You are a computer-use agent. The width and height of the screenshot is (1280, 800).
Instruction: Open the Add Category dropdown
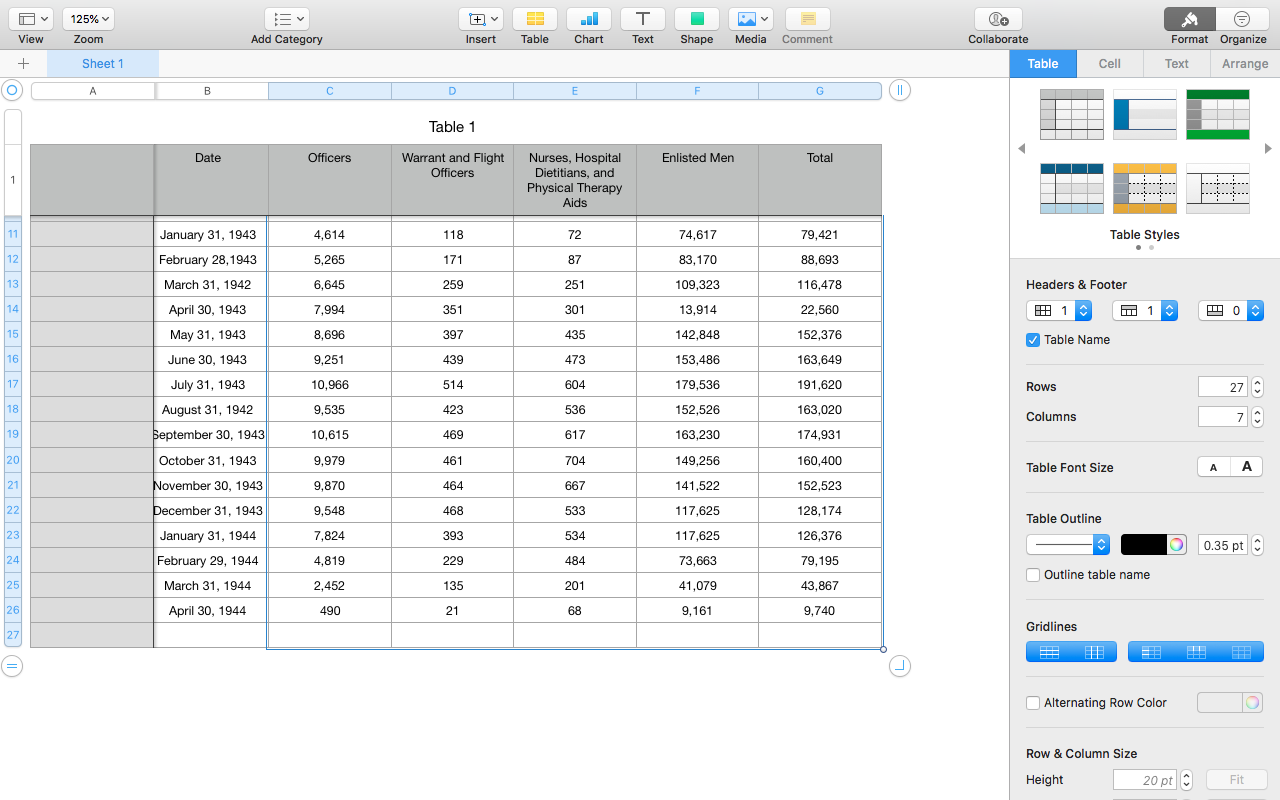[287, 19]
